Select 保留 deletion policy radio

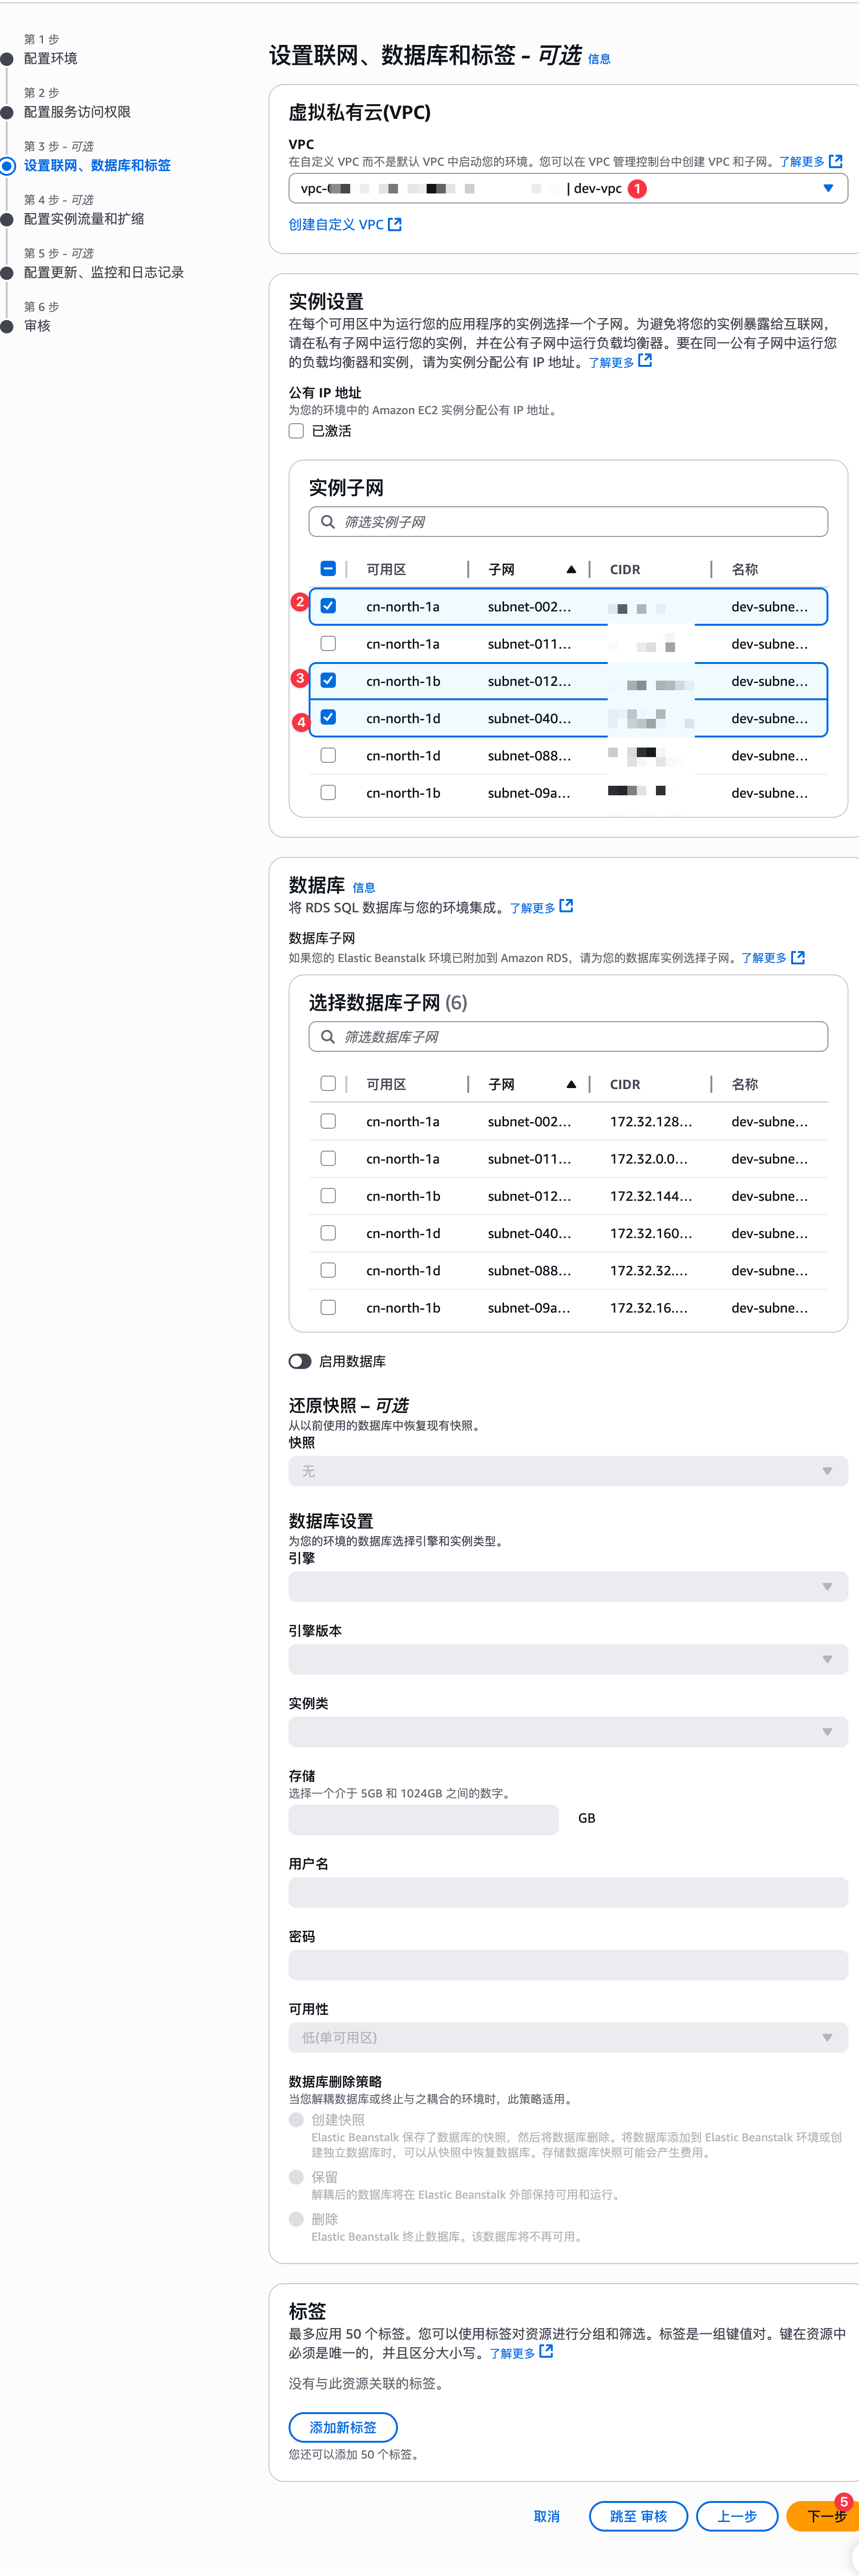coord(296,2177)
